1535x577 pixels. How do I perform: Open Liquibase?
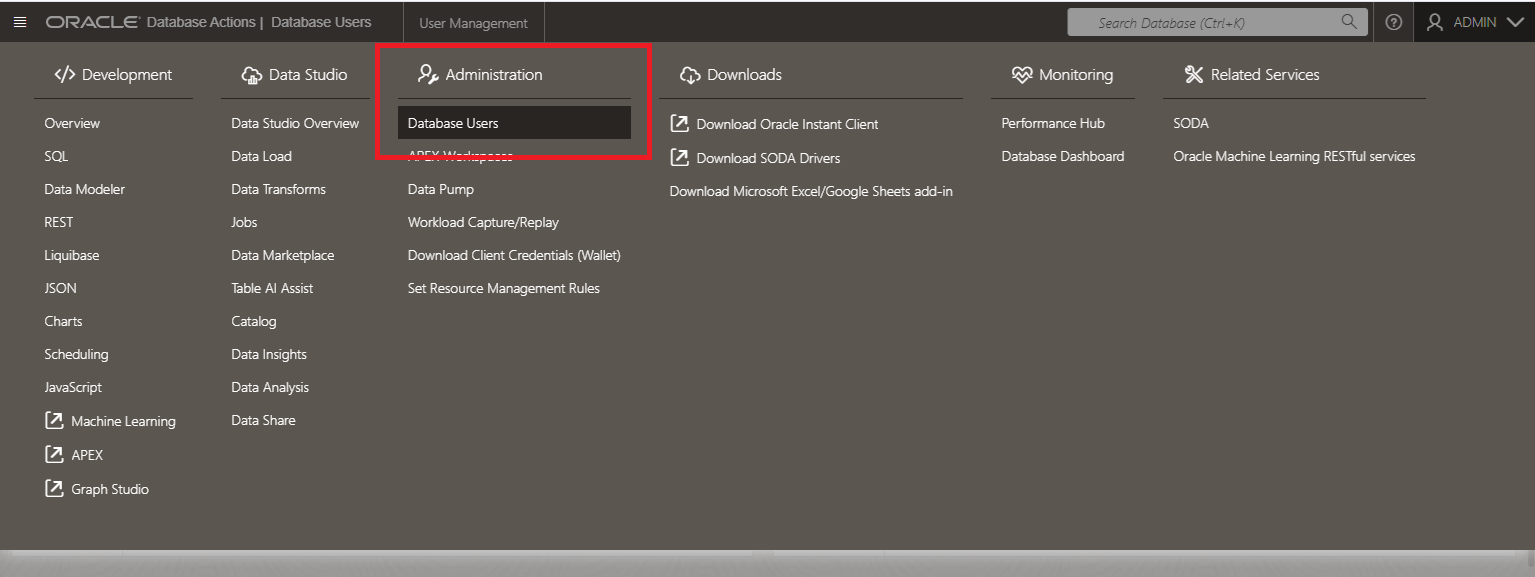click(x=72, y=255)
